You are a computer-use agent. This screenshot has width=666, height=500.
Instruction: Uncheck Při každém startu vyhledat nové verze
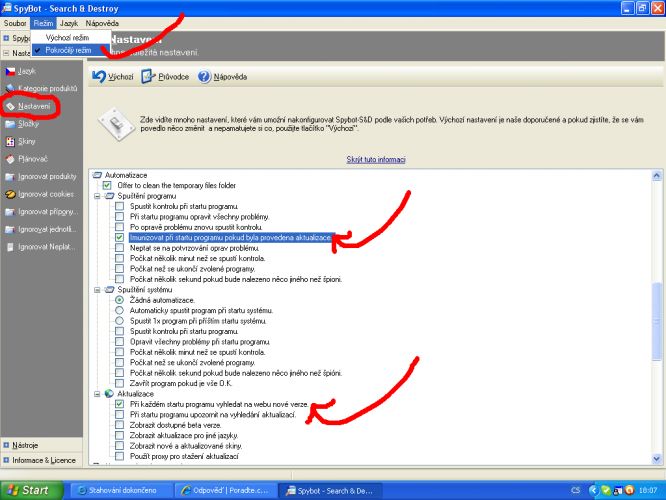click(119, 404)
